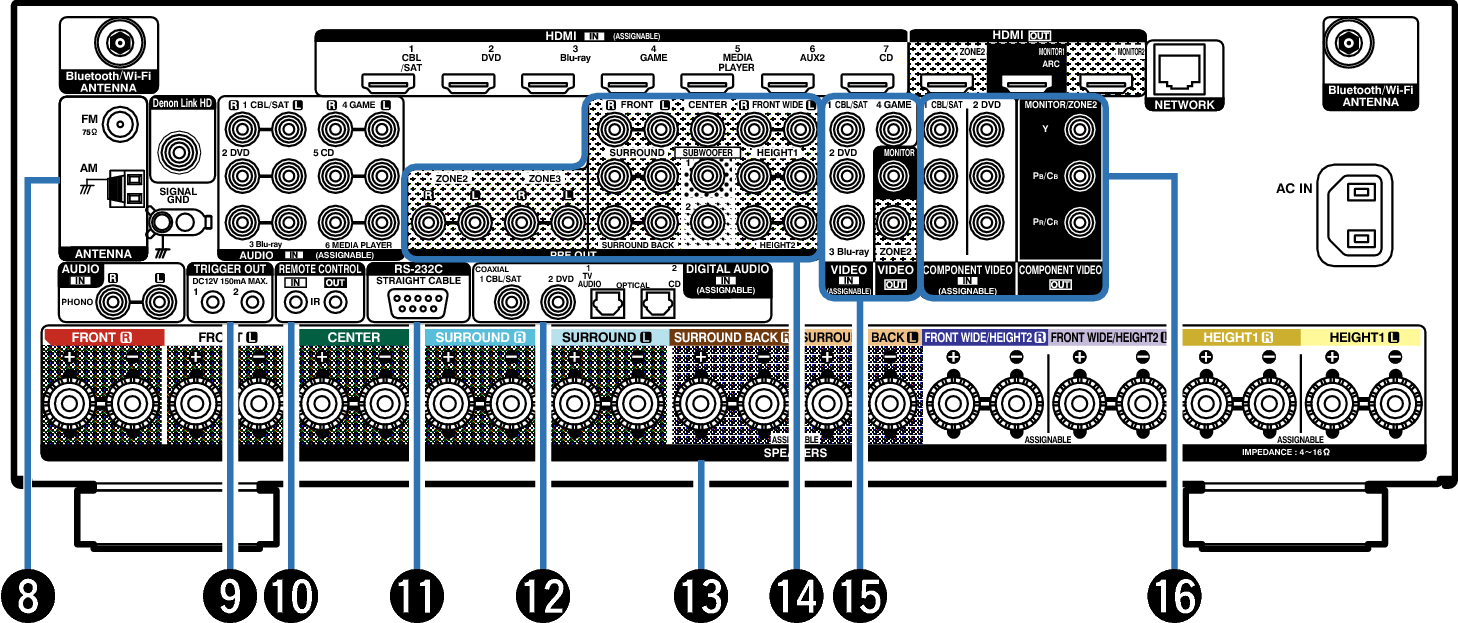Click the red FRONT R speaker label

[x=102, y=338]
